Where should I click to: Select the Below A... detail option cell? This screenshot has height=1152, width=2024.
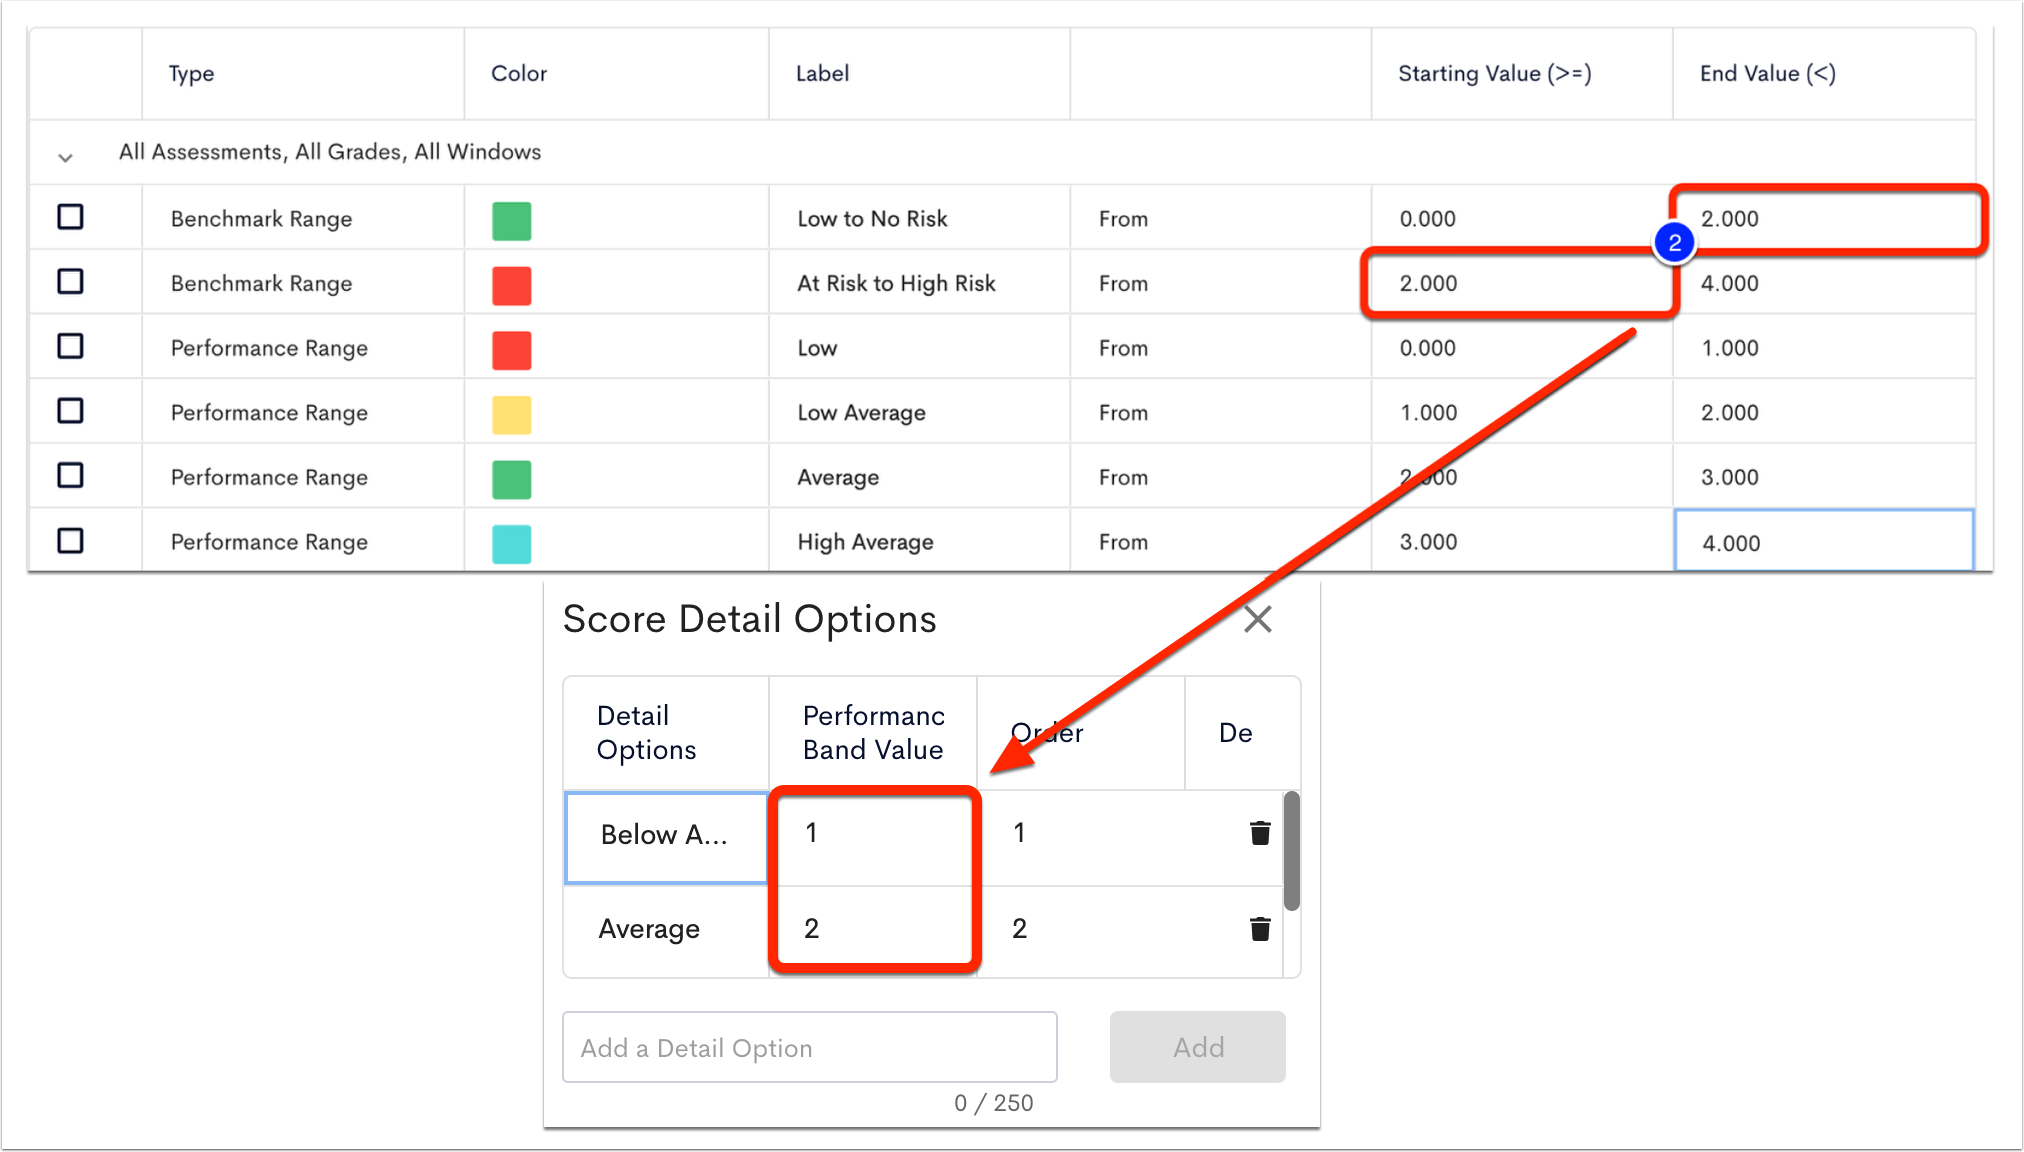coord(664,837)
